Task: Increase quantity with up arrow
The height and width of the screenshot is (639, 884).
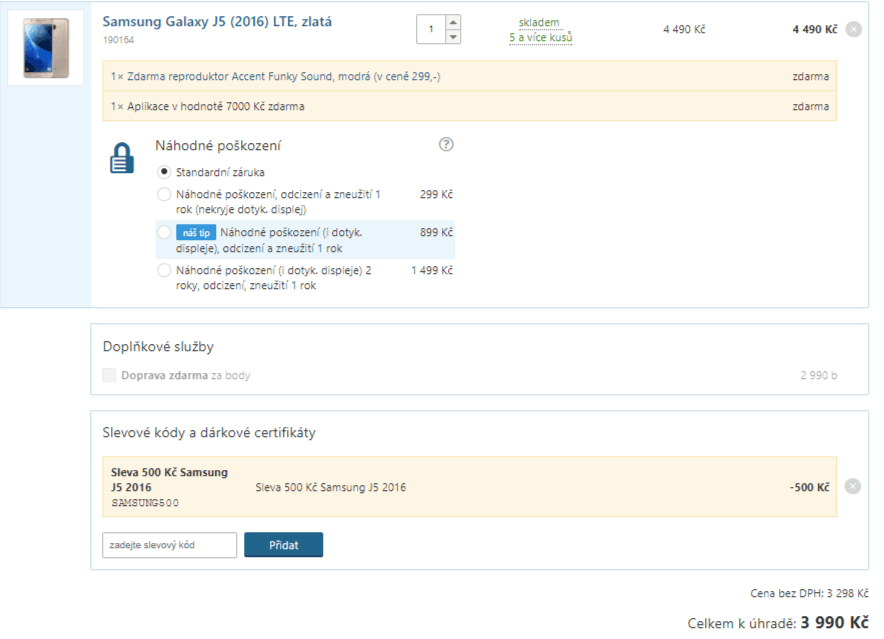Action: pyautogui.click(x=453, y=23)
